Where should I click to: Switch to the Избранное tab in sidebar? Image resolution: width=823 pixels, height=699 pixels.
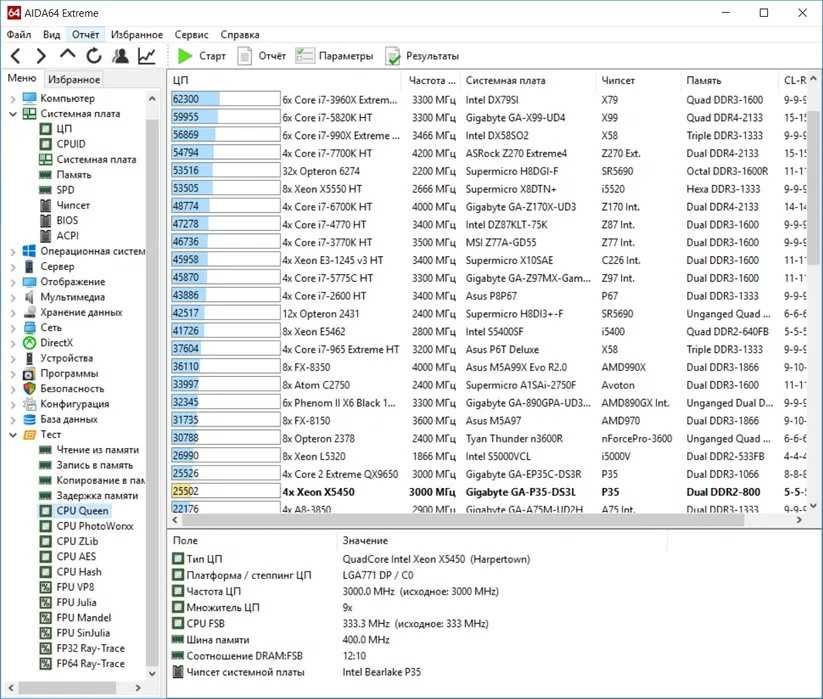(x=74, y=79)
